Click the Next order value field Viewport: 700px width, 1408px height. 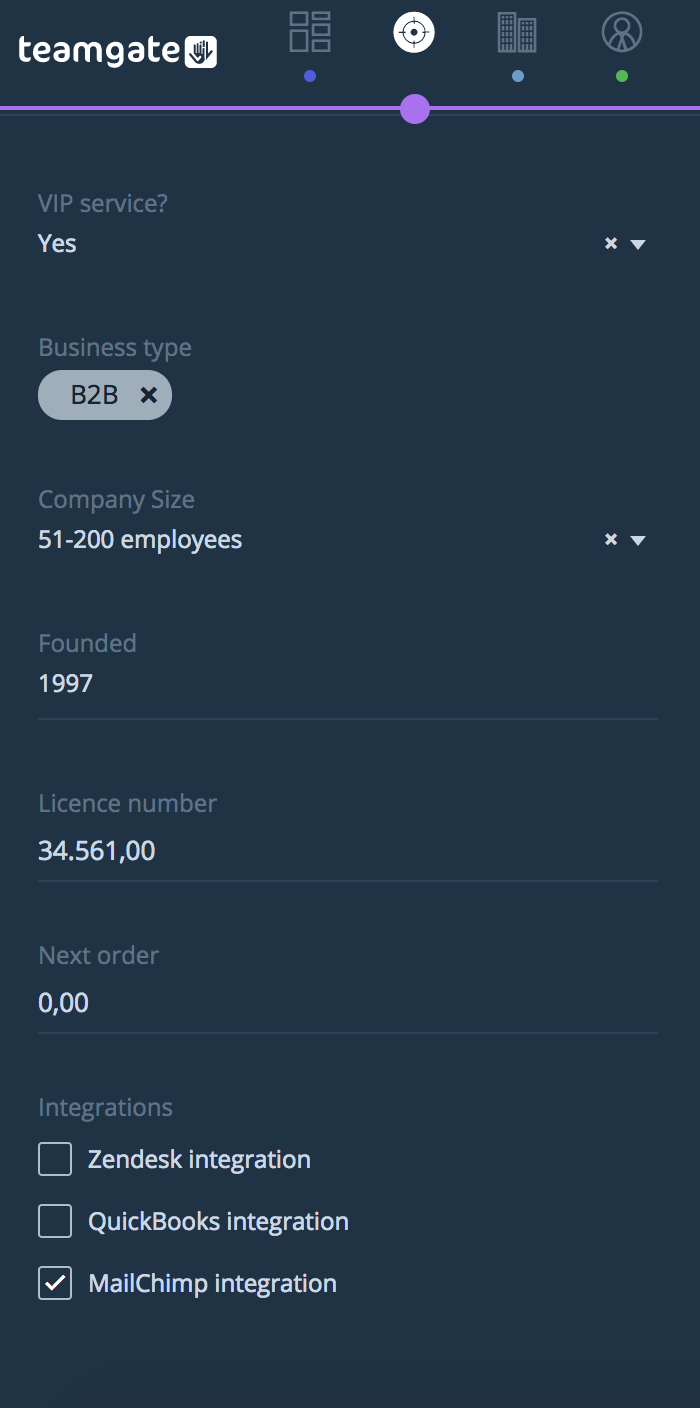click(348, 1002)
